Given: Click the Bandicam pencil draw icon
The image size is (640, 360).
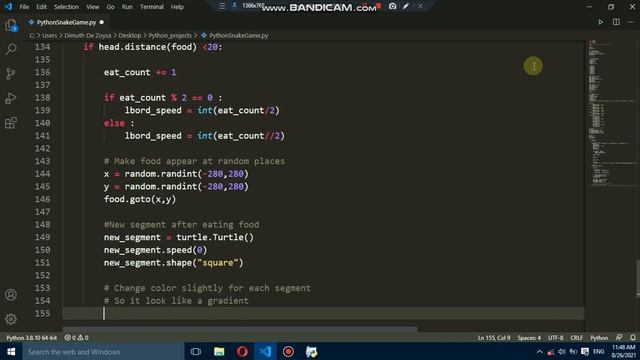Looking at the screenshot, I should [x=406, y=6].
